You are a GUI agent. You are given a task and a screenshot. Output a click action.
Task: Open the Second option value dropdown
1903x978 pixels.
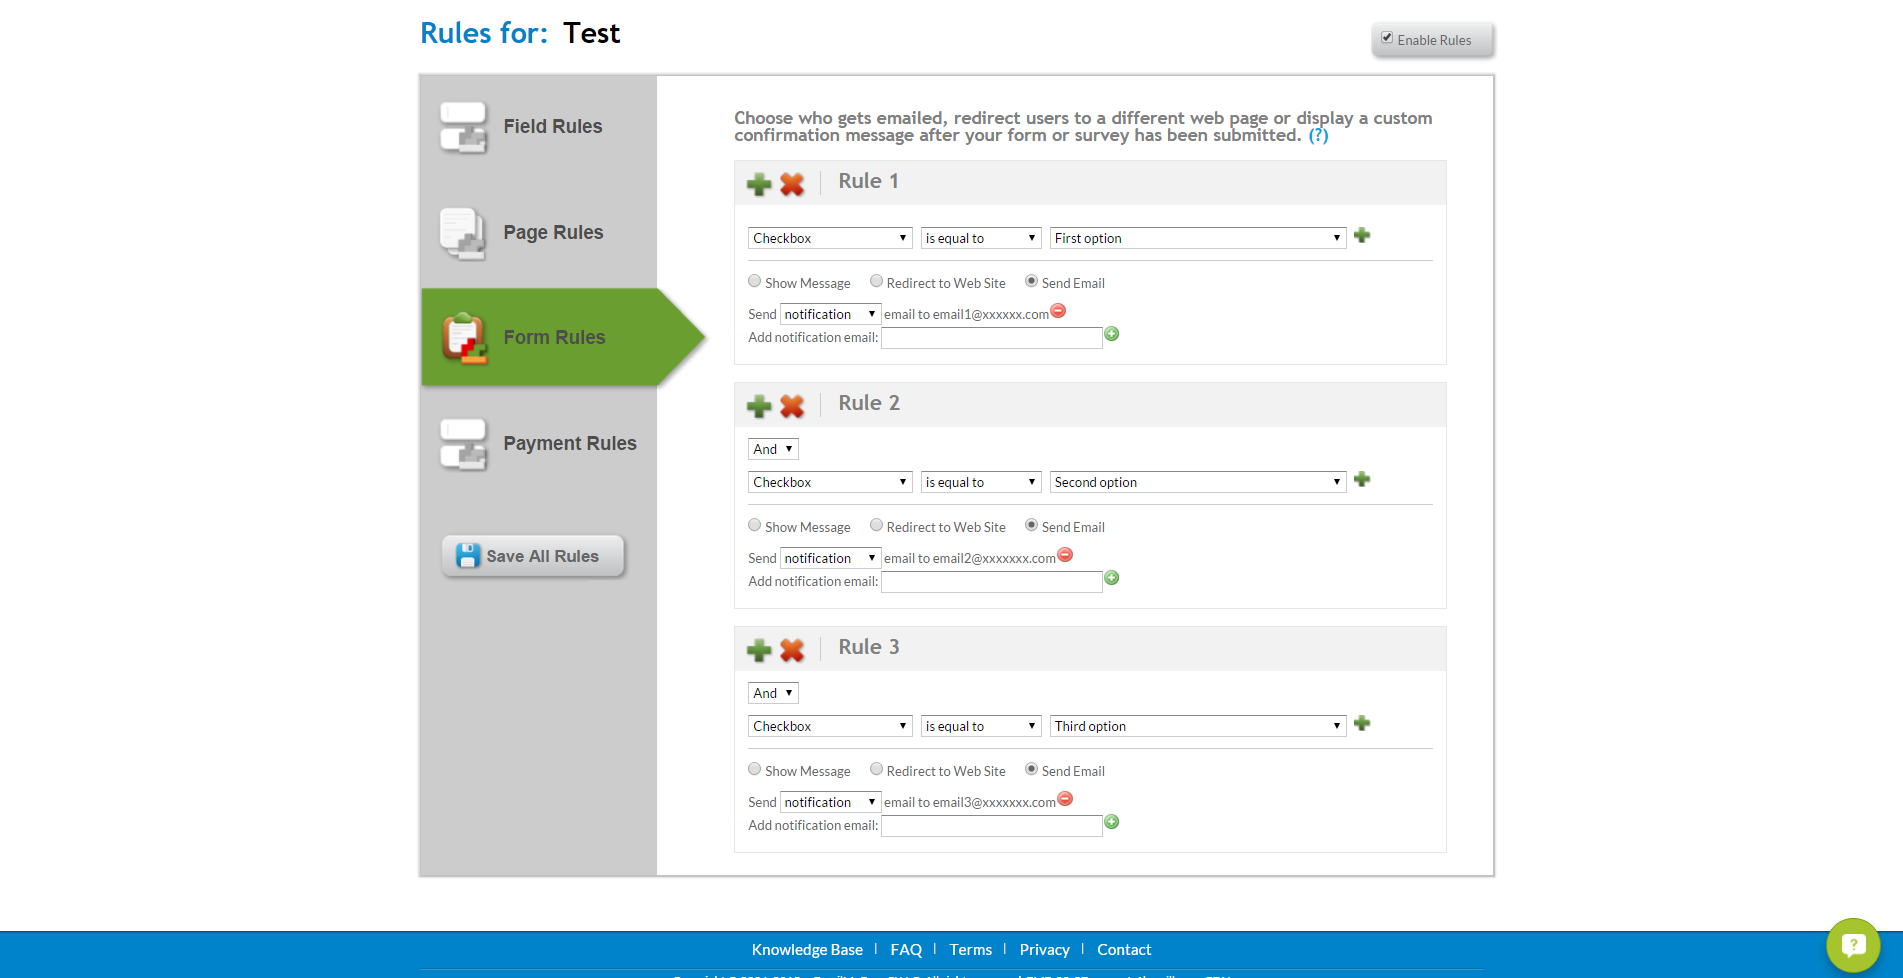(x=1198, y=482)
